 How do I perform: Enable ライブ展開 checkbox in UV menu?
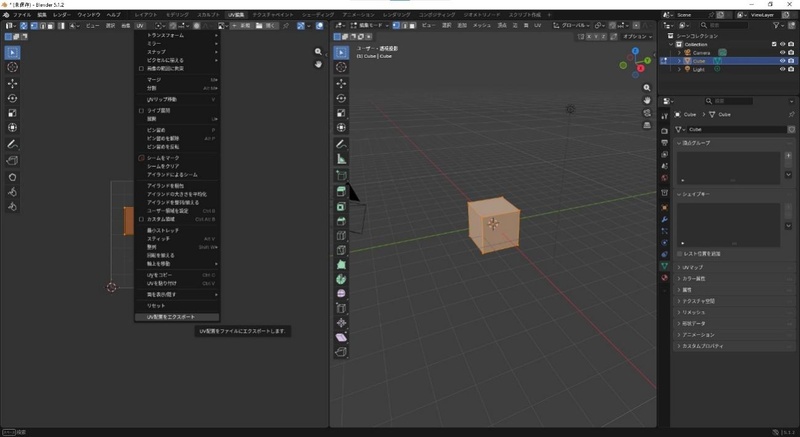click(141, 110)
